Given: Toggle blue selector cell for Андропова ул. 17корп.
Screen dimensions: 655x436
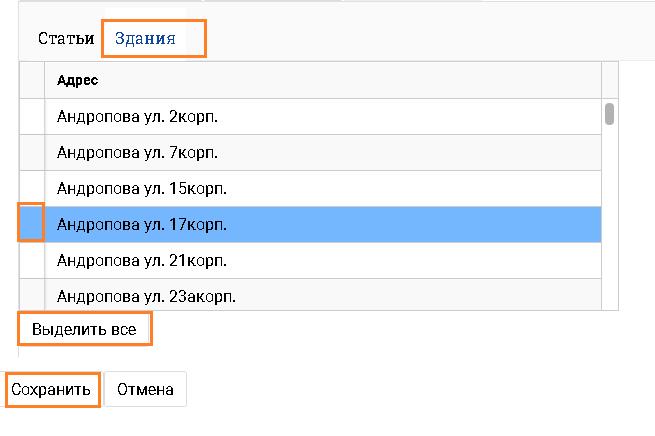Looking at the screenshot, I should point(32,222).
